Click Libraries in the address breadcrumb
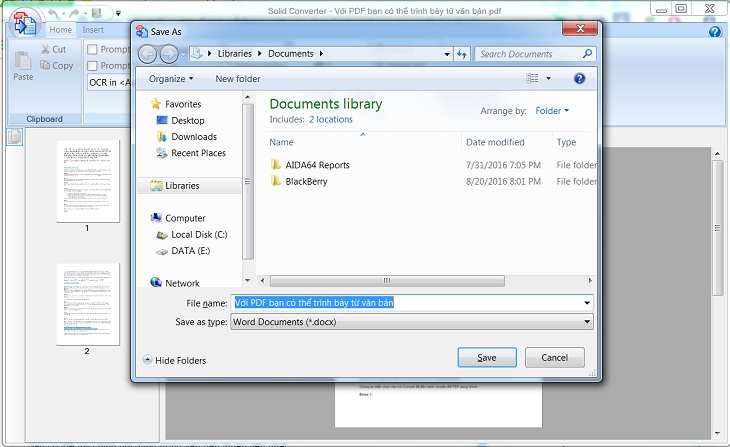Screen dimensions: 730x447 point(235,54)
